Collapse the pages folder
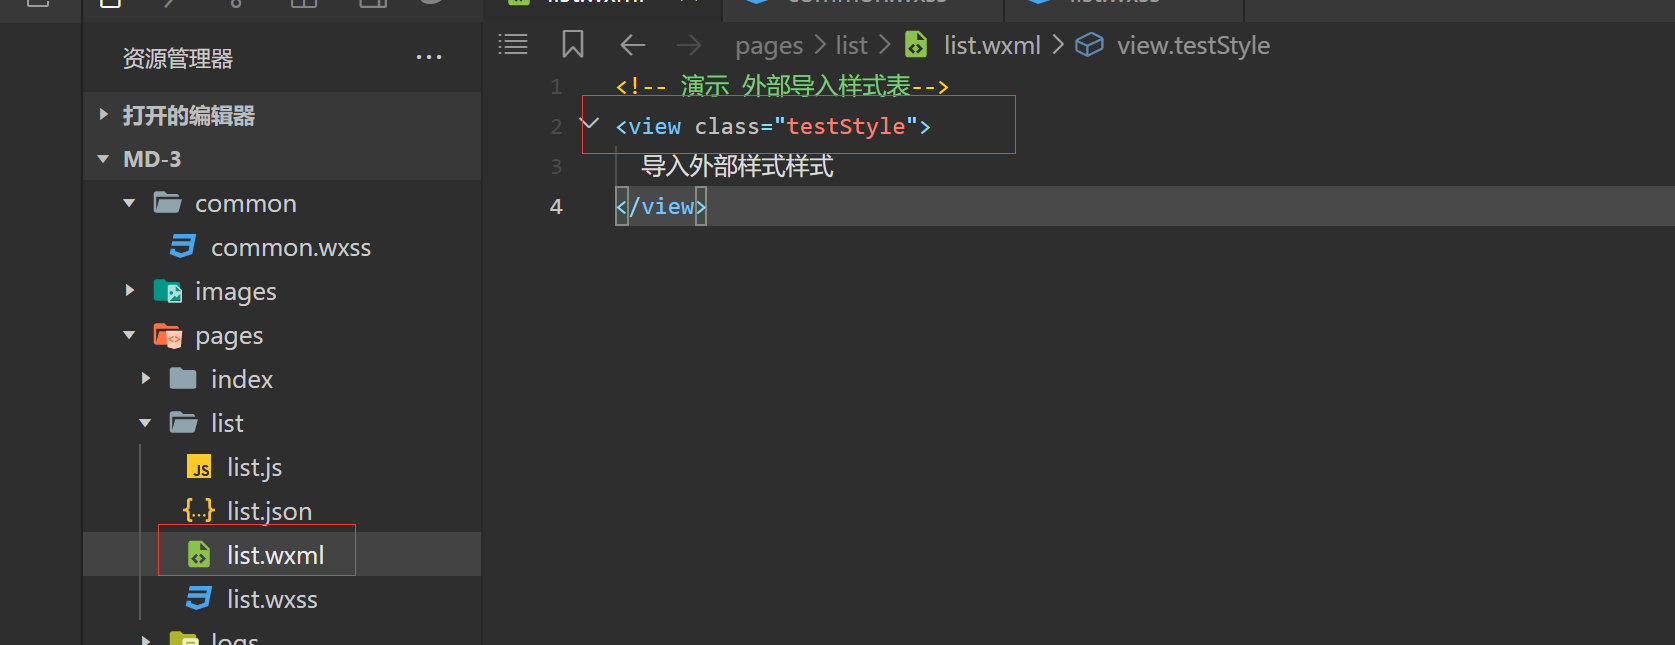The height and width of the screenshot is (645, 1675). (x=130, y=335)
